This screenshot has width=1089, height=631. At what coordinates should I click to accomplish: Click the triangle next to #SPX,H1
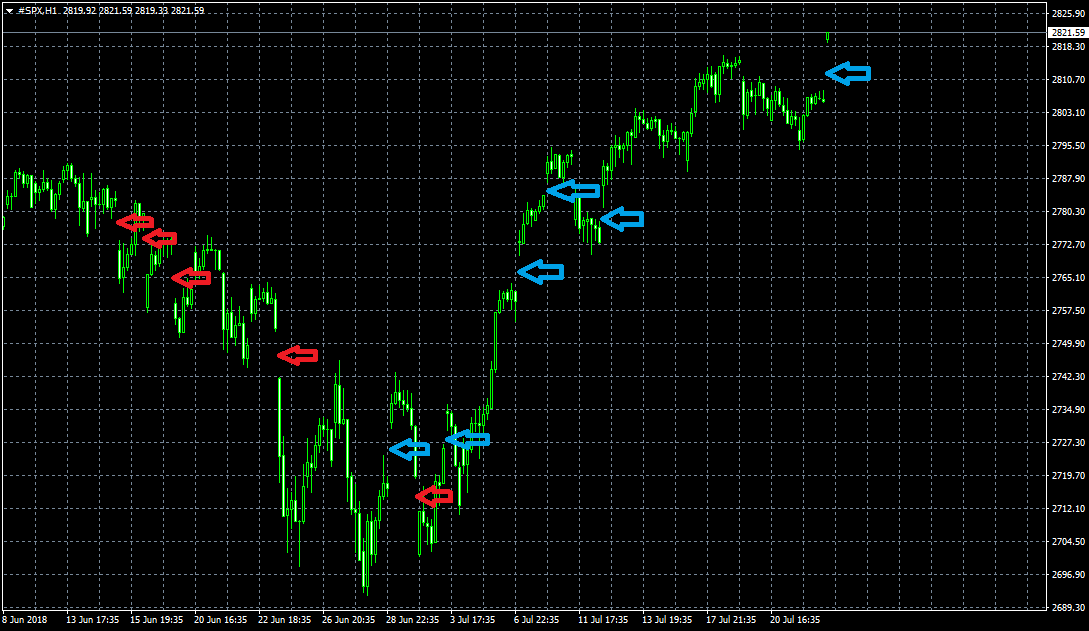(9, 11)
